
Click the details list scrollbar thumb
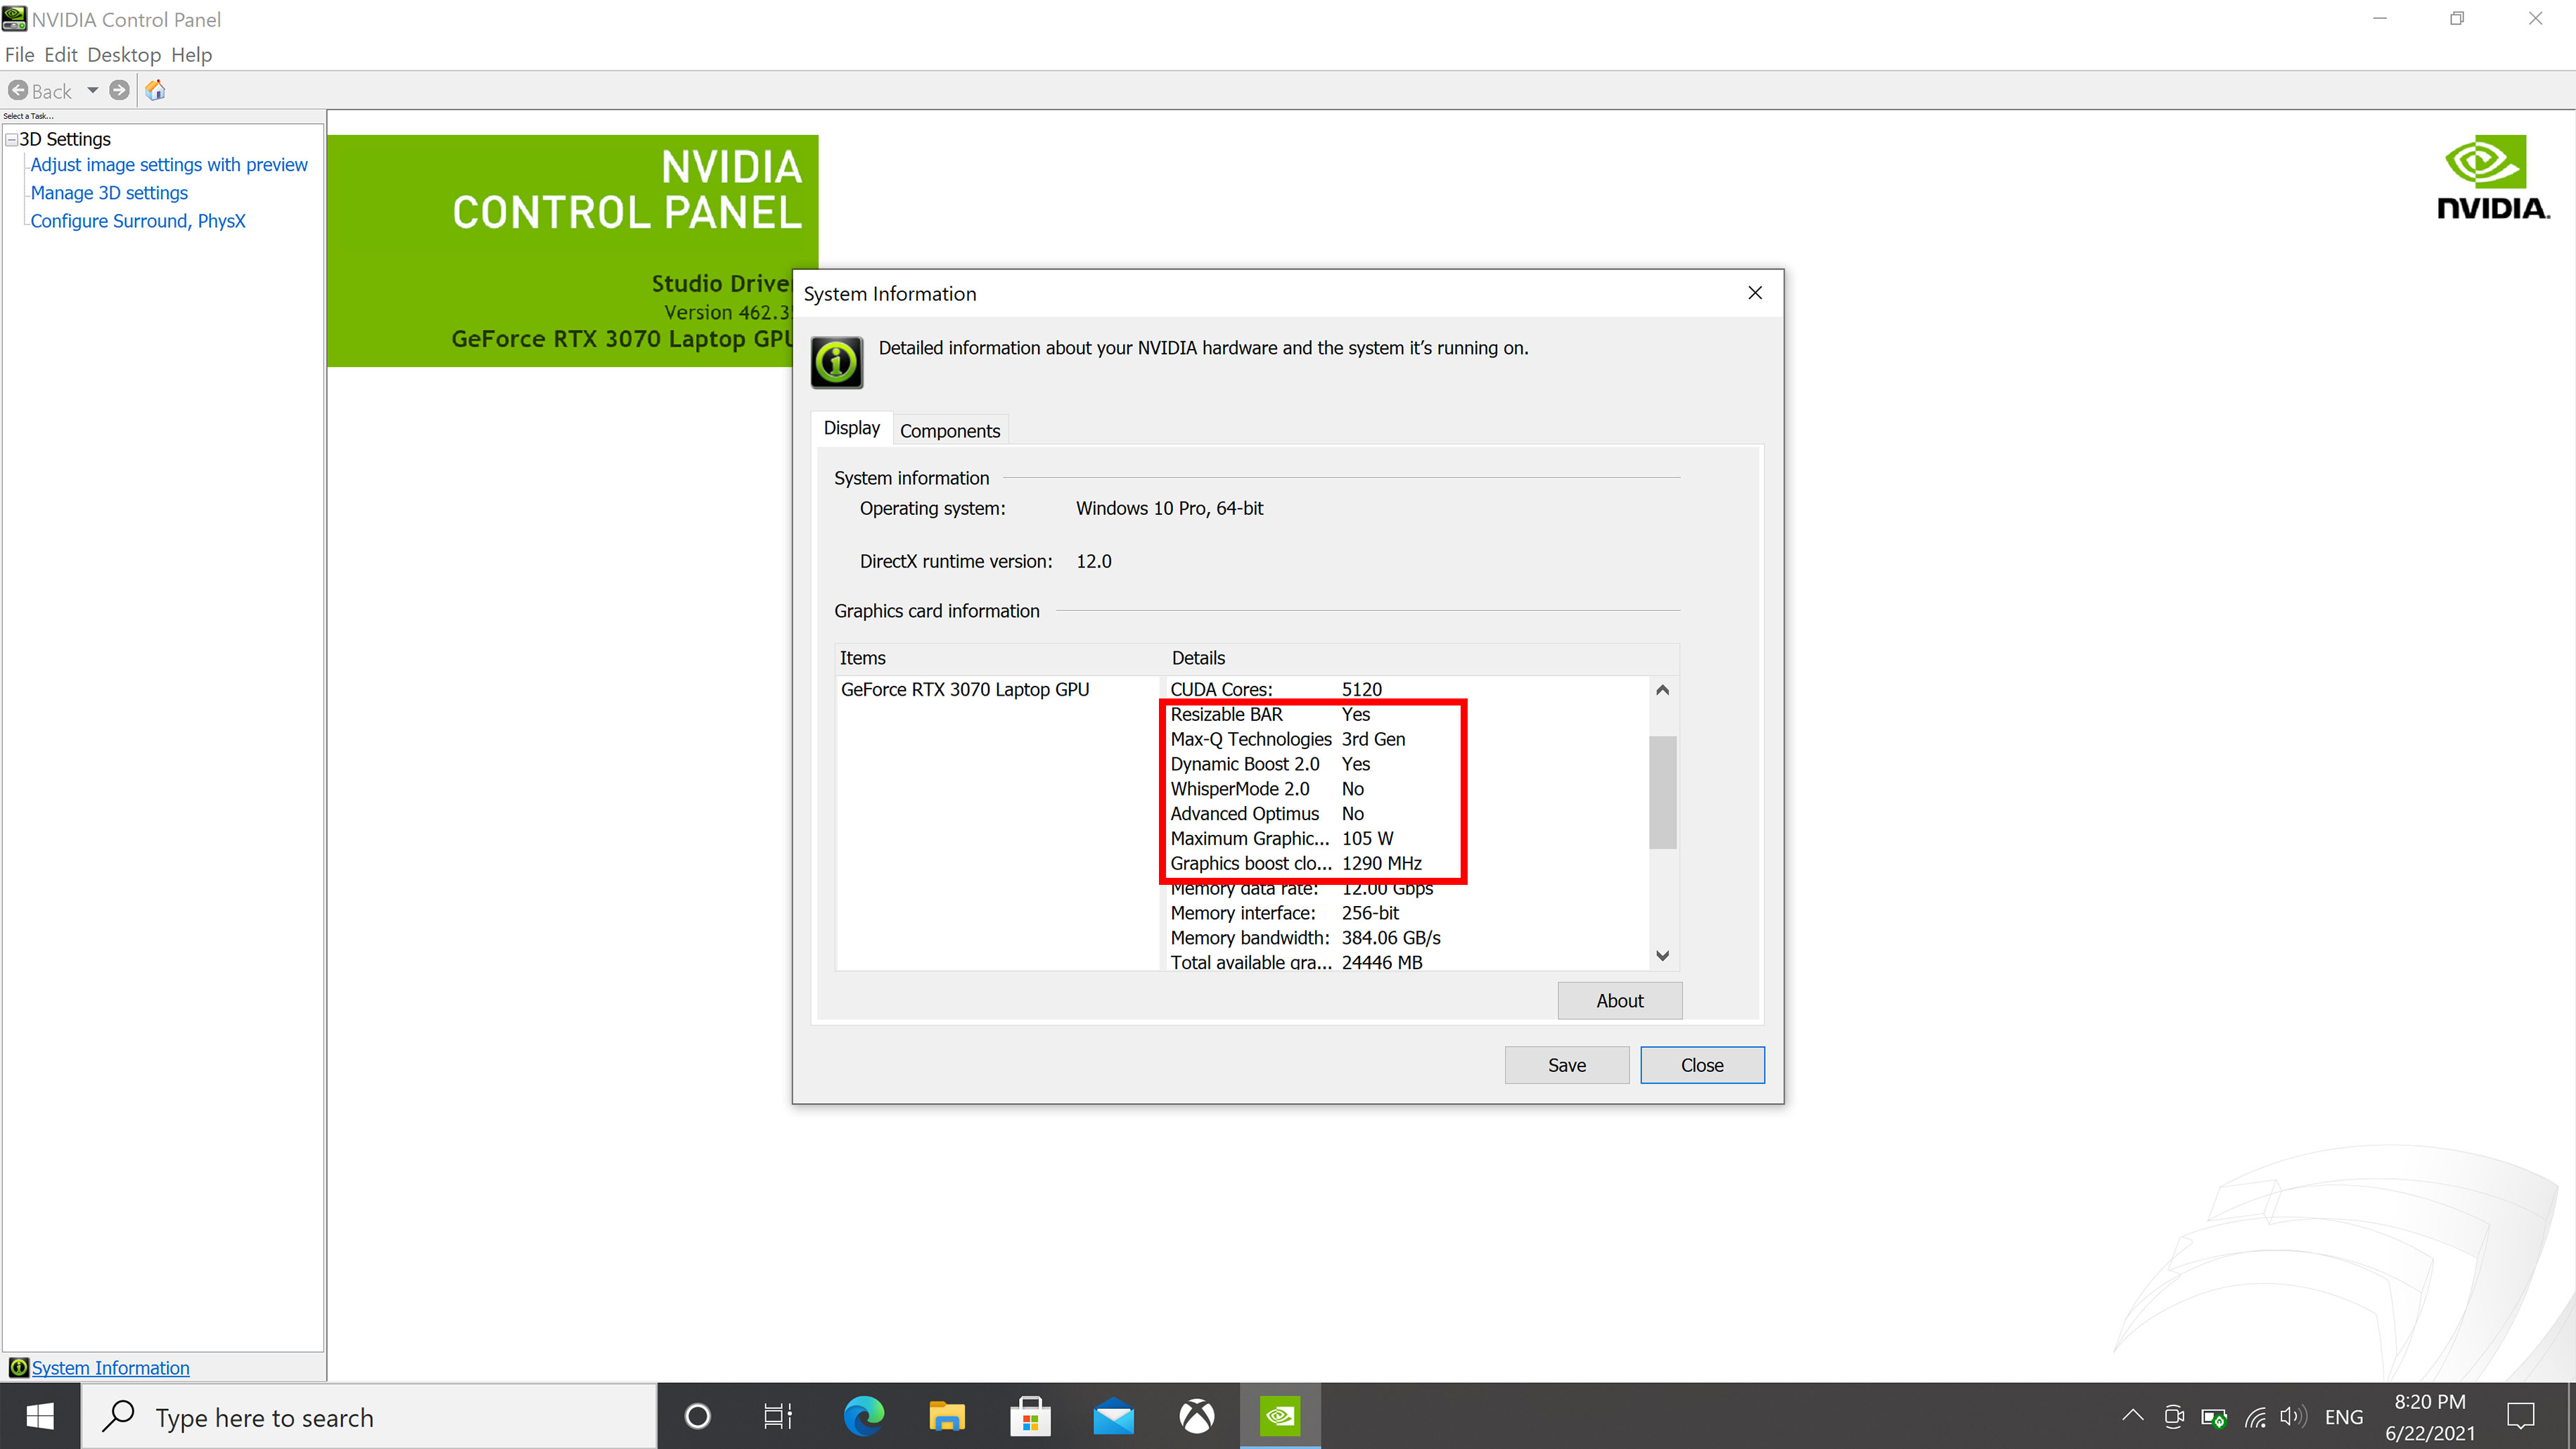pyautogui.click(x=1662, y=792)
